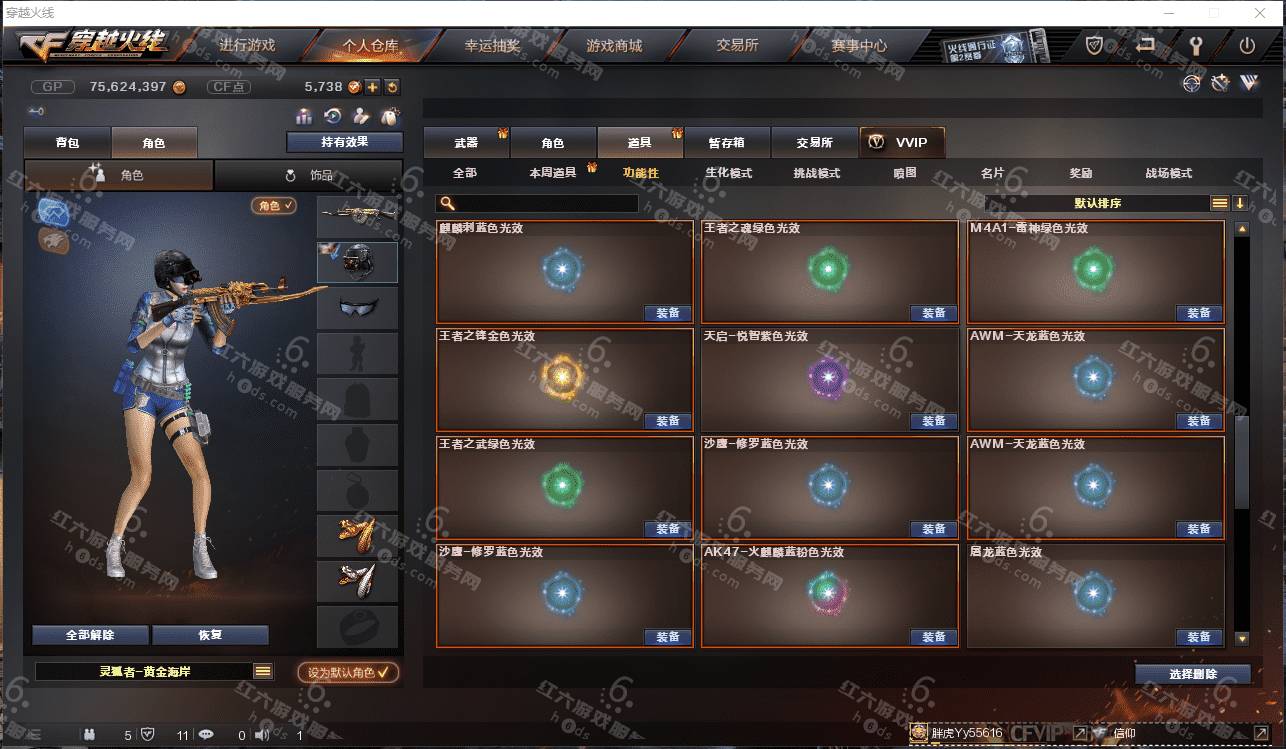
Task: Click the scroll down arrow of item list
Action: coord(1242,638)
